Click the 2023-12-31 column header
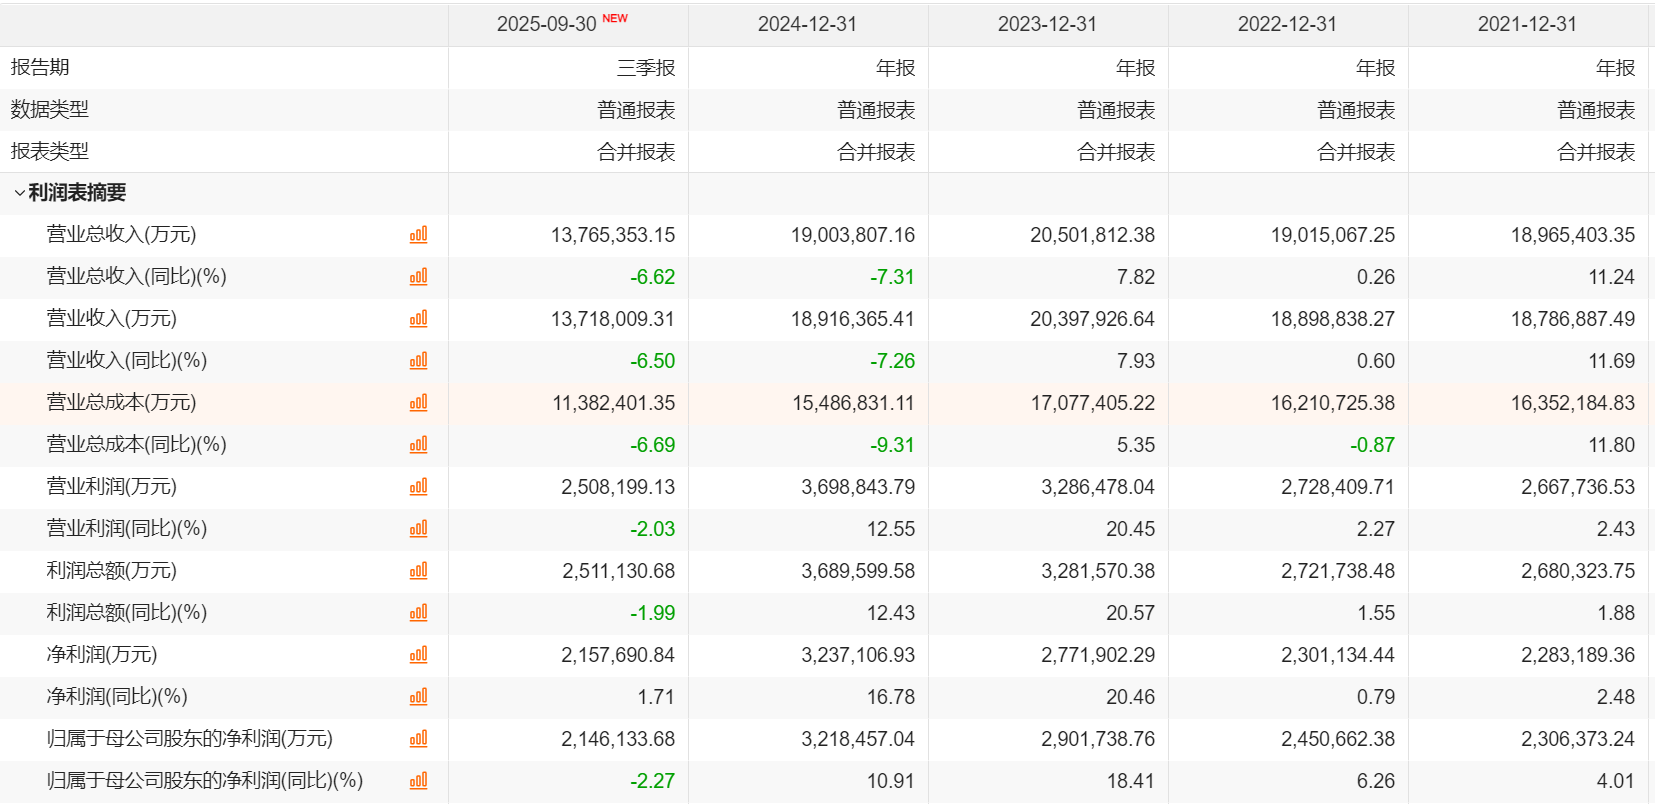The image size is (1655, 804). pyautogui.click(x=1047, y=24)
